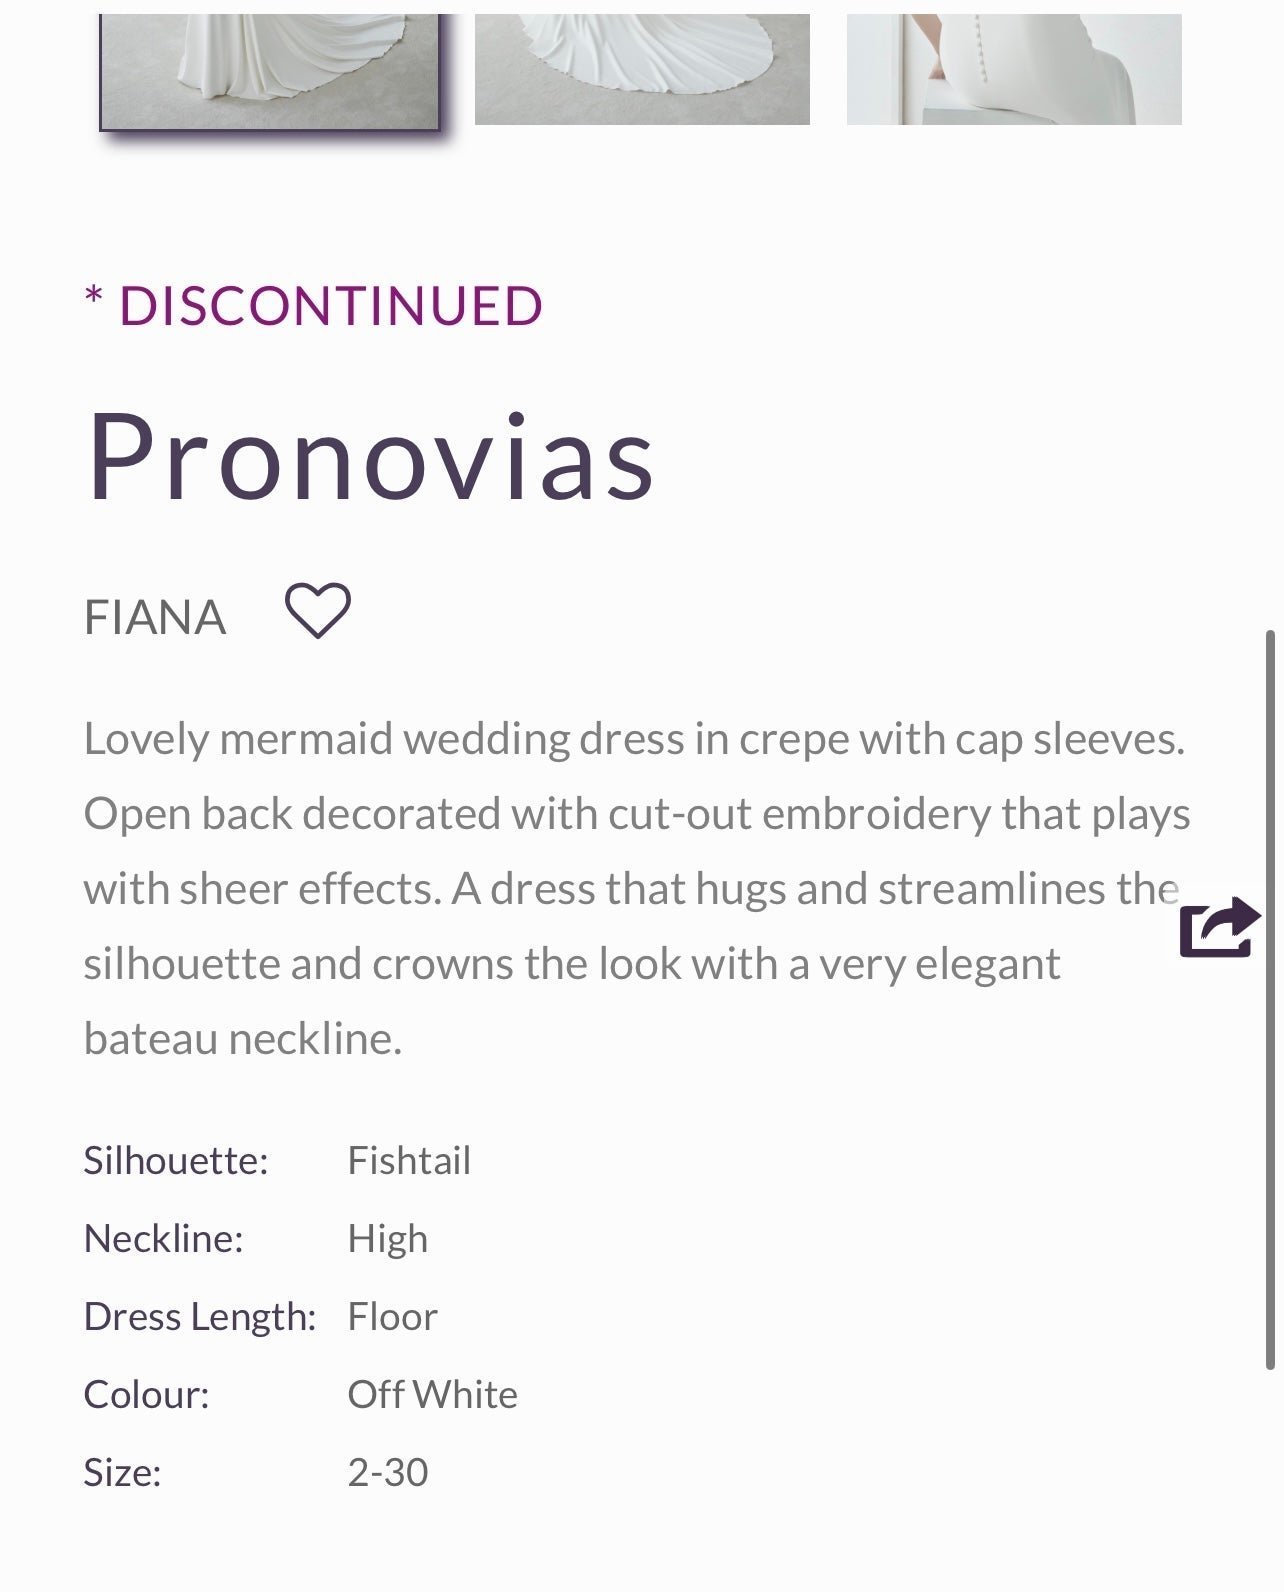Favorite the FIANA dress with the heart icon

click(318, 610)
